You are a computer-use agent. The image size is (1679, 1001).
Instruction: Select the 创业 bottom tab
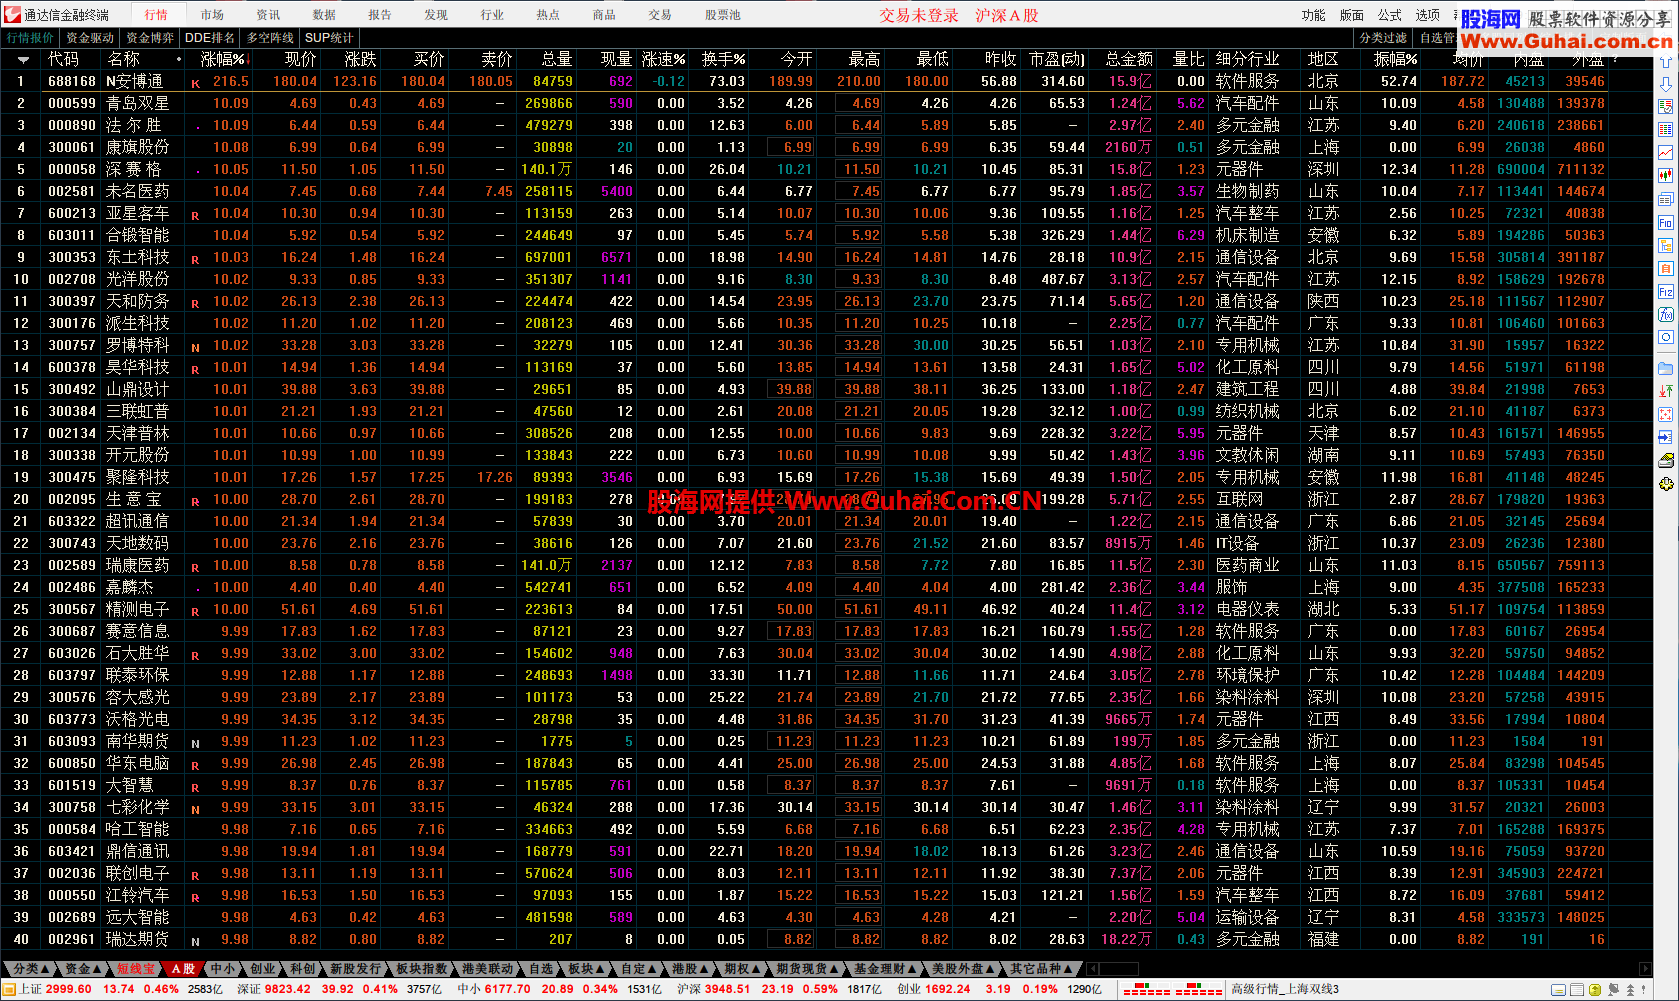(262, 969)
